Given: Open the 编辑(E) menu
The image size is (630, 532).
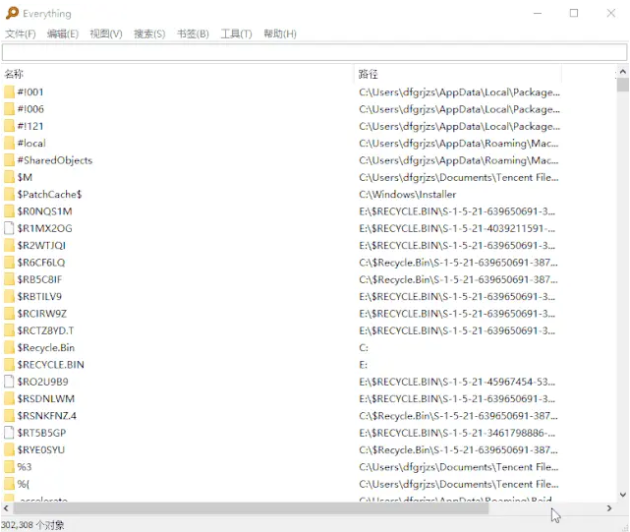Looking at the screenshot, I should pos(63,34).
